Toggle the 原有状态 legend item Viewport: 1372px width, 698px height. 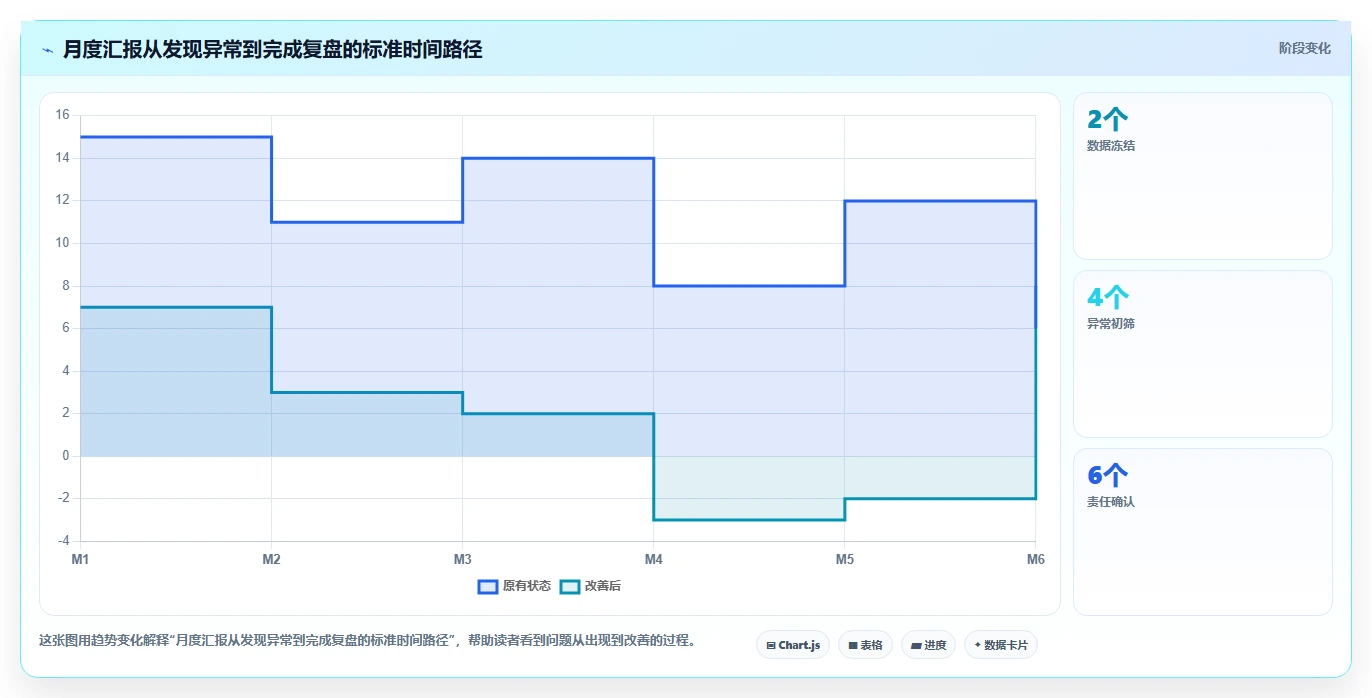pyautogui.click(x=514, y=586)
